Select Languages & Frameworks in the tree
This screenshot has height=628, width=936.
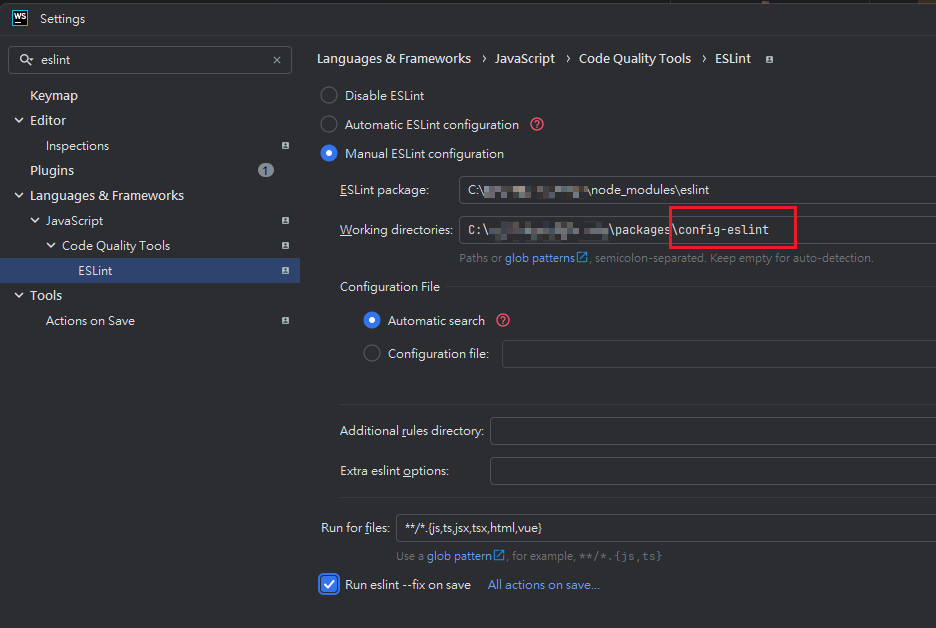point(107,195)
